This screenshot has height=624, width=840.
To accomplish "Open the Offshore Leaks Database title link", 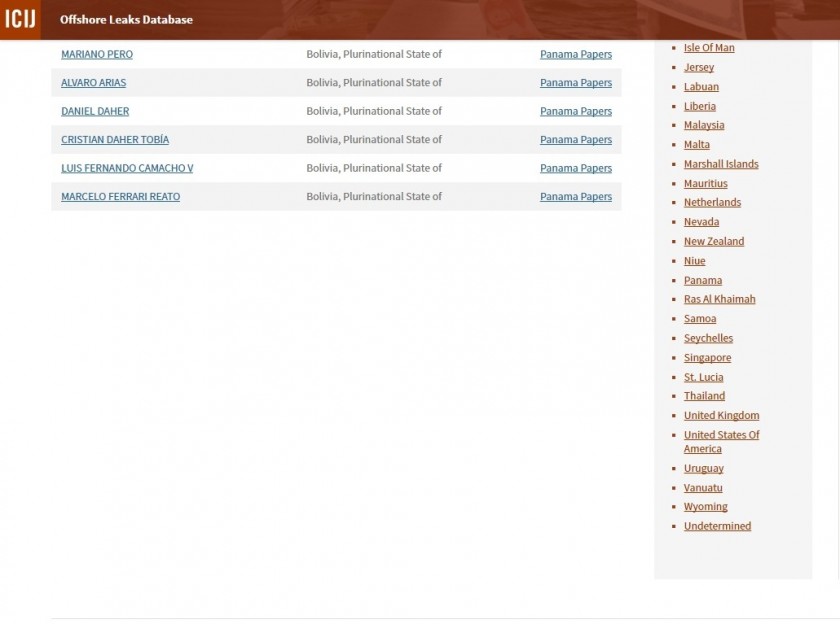I will (x=126, y=20).
